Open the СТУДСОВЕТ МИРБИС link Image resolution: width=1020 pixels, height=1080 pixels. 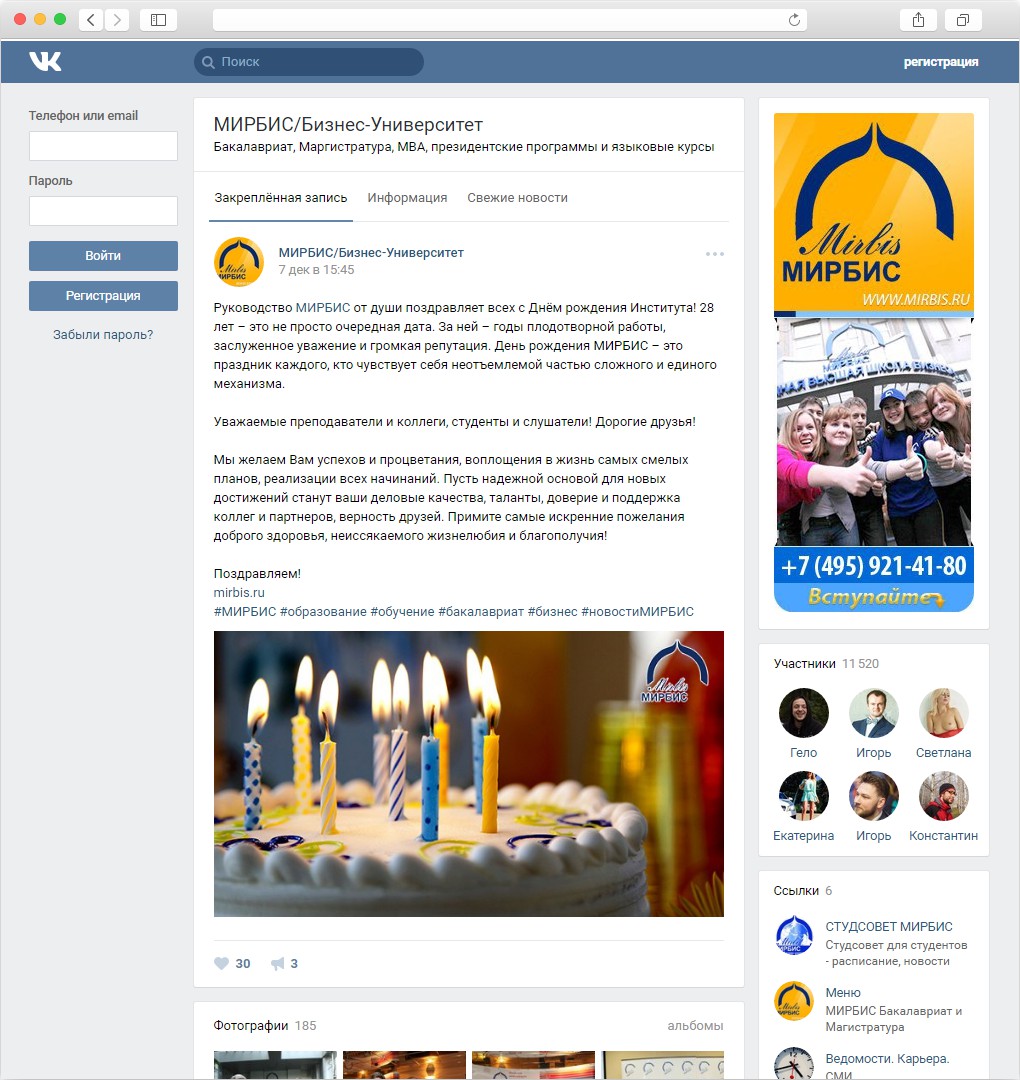click(x=889, y=926)
